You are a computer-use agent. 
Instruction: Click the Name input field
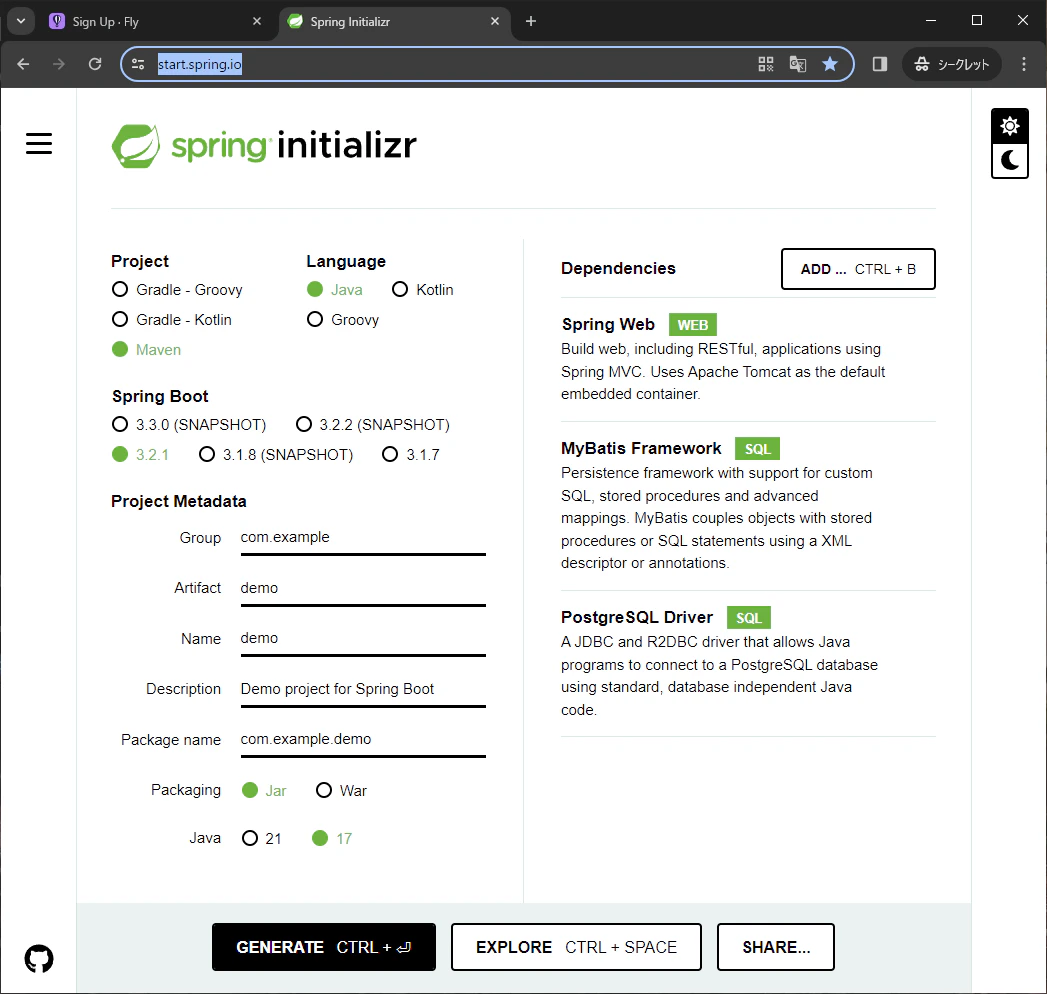[363, 639]
